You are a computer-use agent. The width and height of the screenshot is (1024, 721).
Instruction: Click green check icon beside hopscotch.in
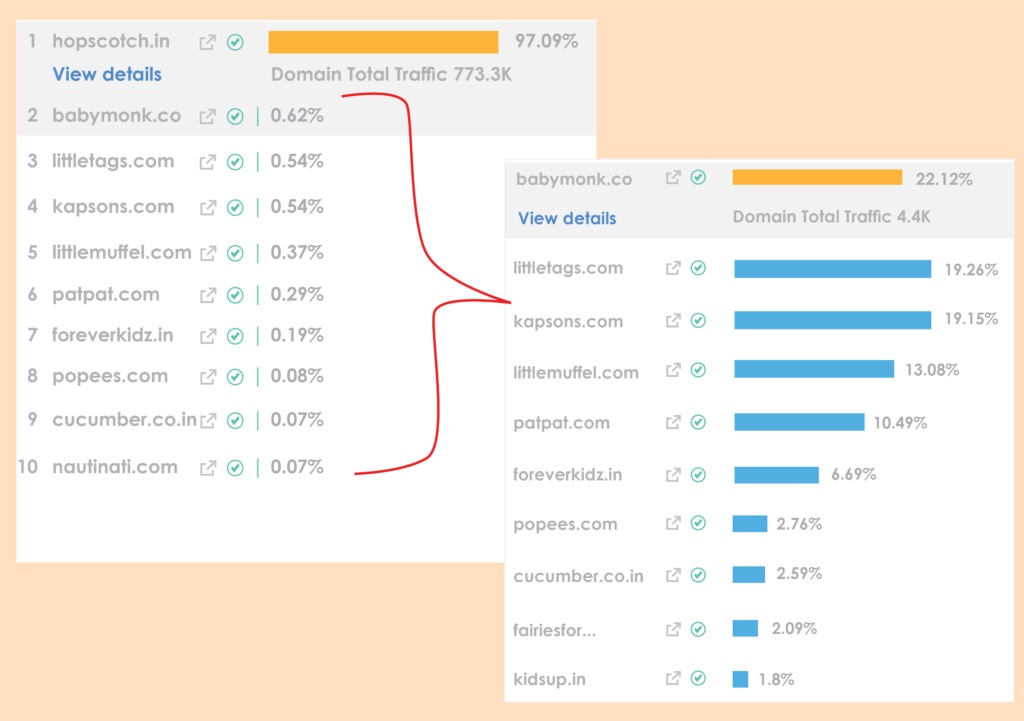point(235,42)
